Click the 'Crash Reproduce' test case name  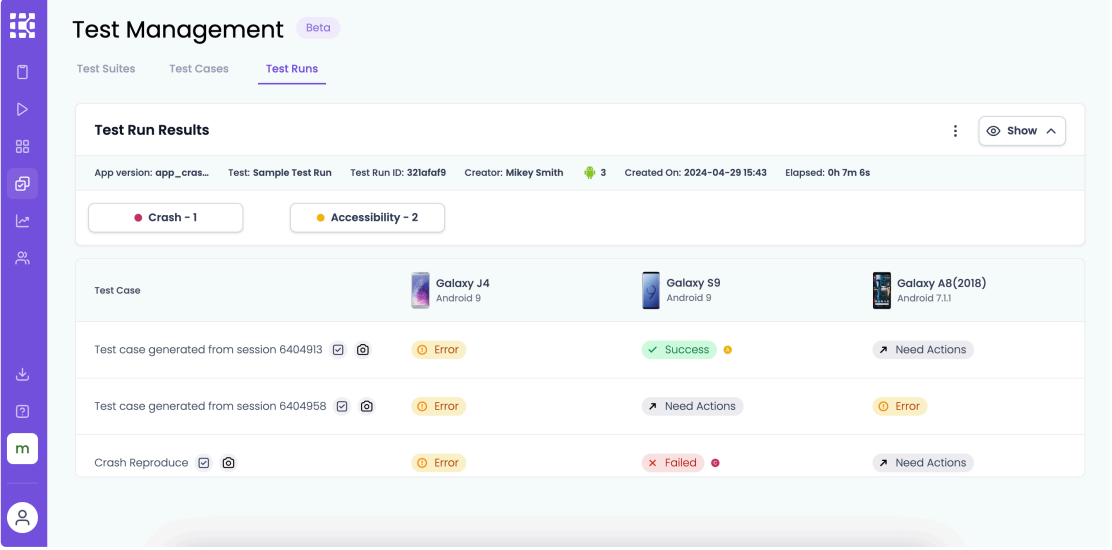pos(141,463)
